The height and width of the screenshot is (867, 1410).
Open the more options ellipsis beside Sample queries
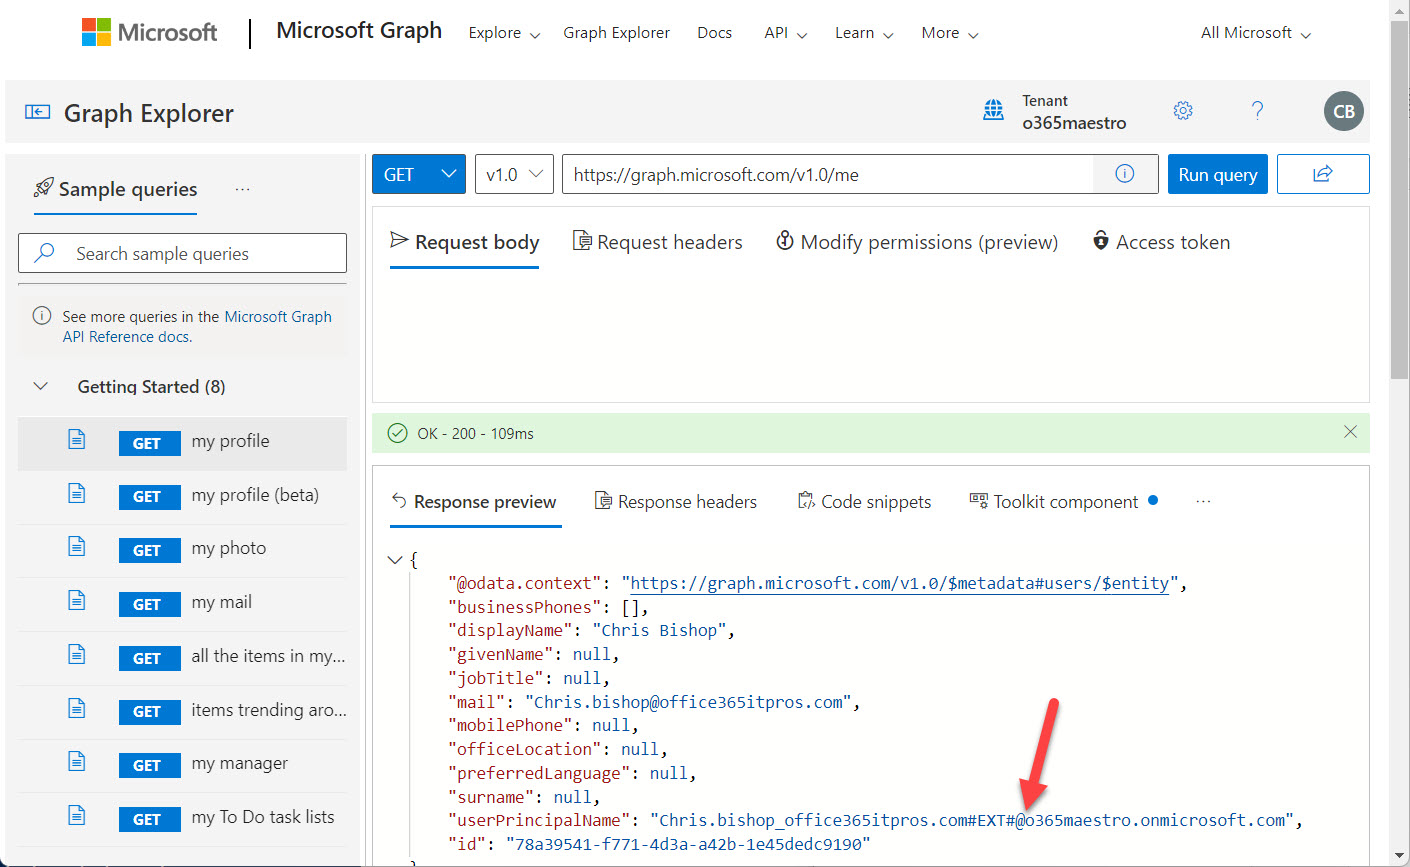pyautogui.click(x=242, y=189)
